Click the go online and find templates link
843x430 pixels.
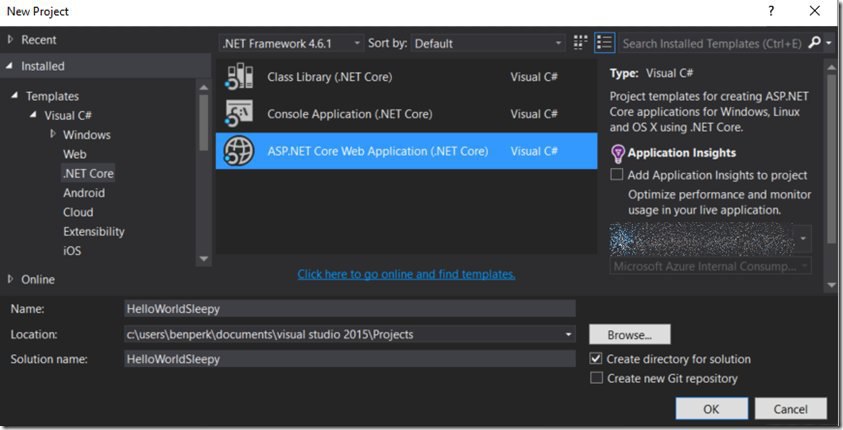pyautogui.click(x=406, y=274)
